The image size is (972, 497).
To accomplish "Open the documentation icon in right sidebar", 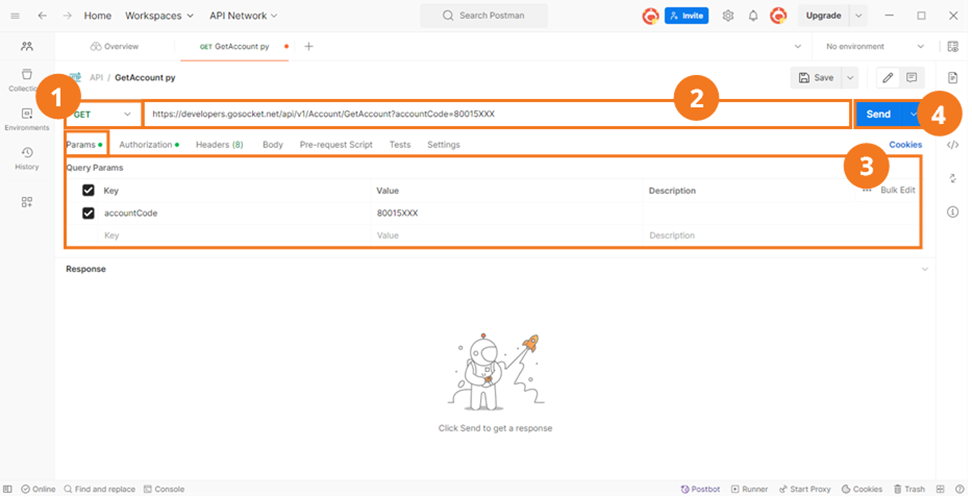I will tap(953, 77).
